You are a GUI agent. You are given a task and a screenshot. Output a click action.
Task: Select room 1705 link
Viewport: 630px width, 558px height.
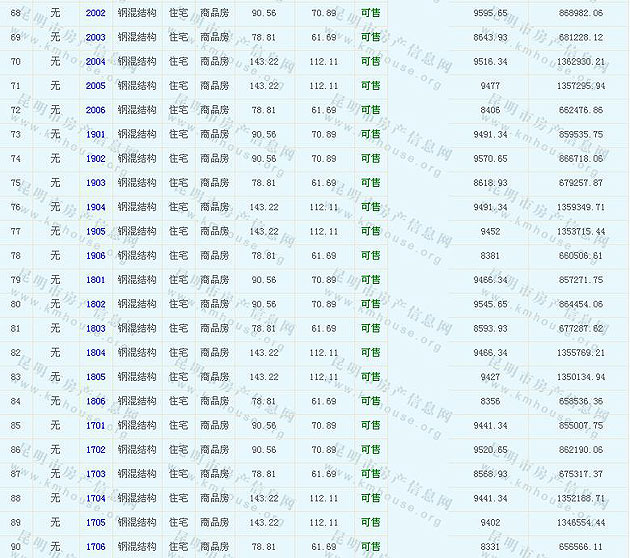[x=96, y=522]
